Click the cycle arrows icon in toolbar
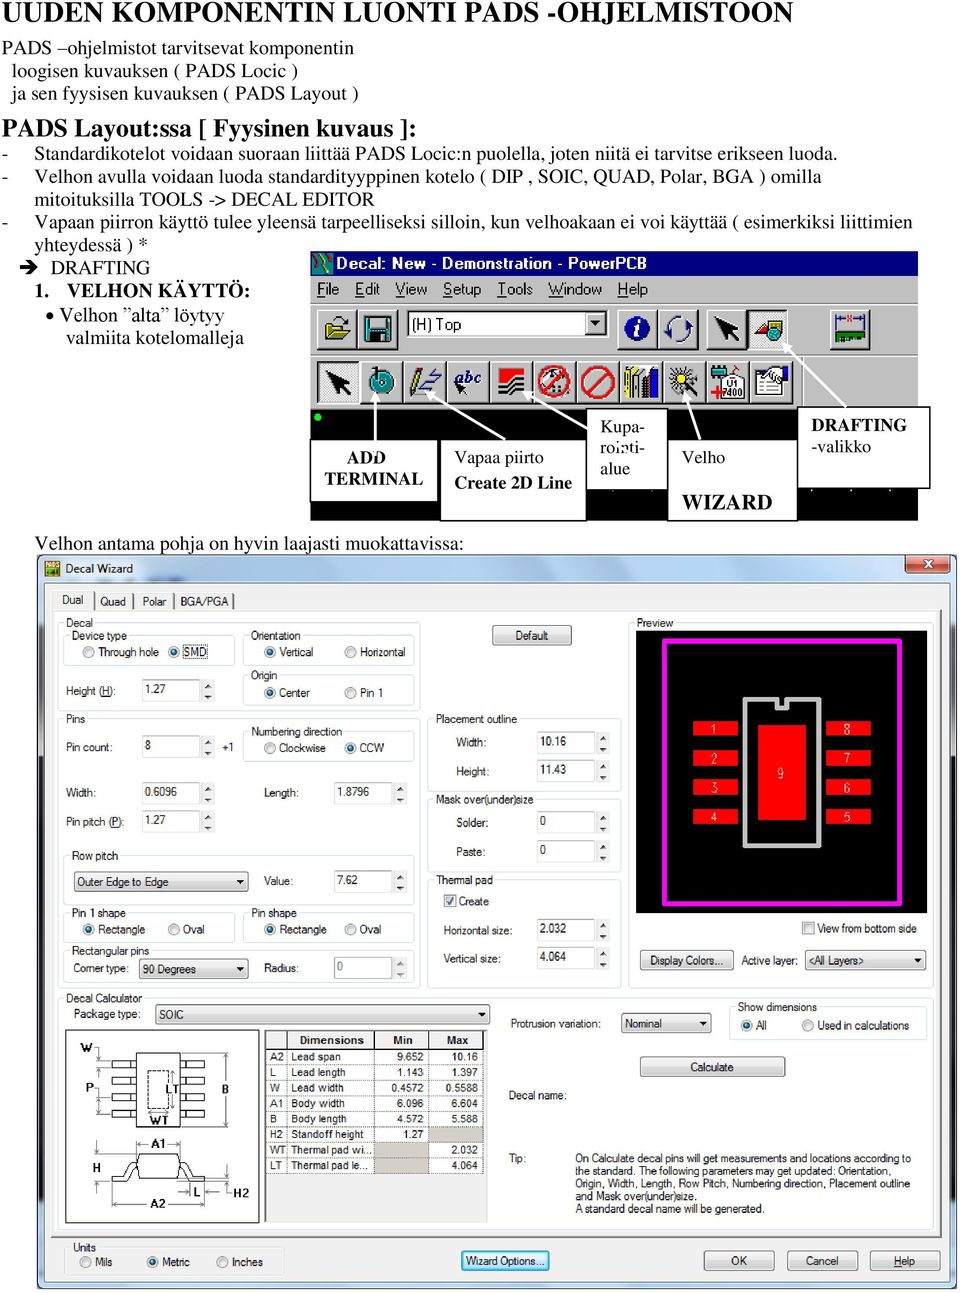 (678, 328)
